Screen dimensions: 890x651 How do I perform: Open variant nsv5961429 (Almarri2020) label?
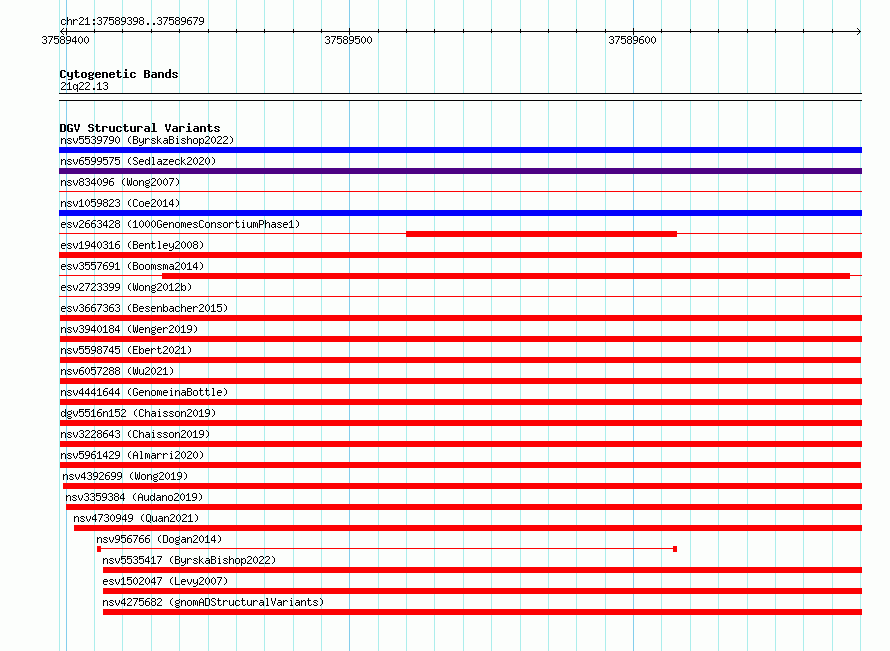point(132,455)
